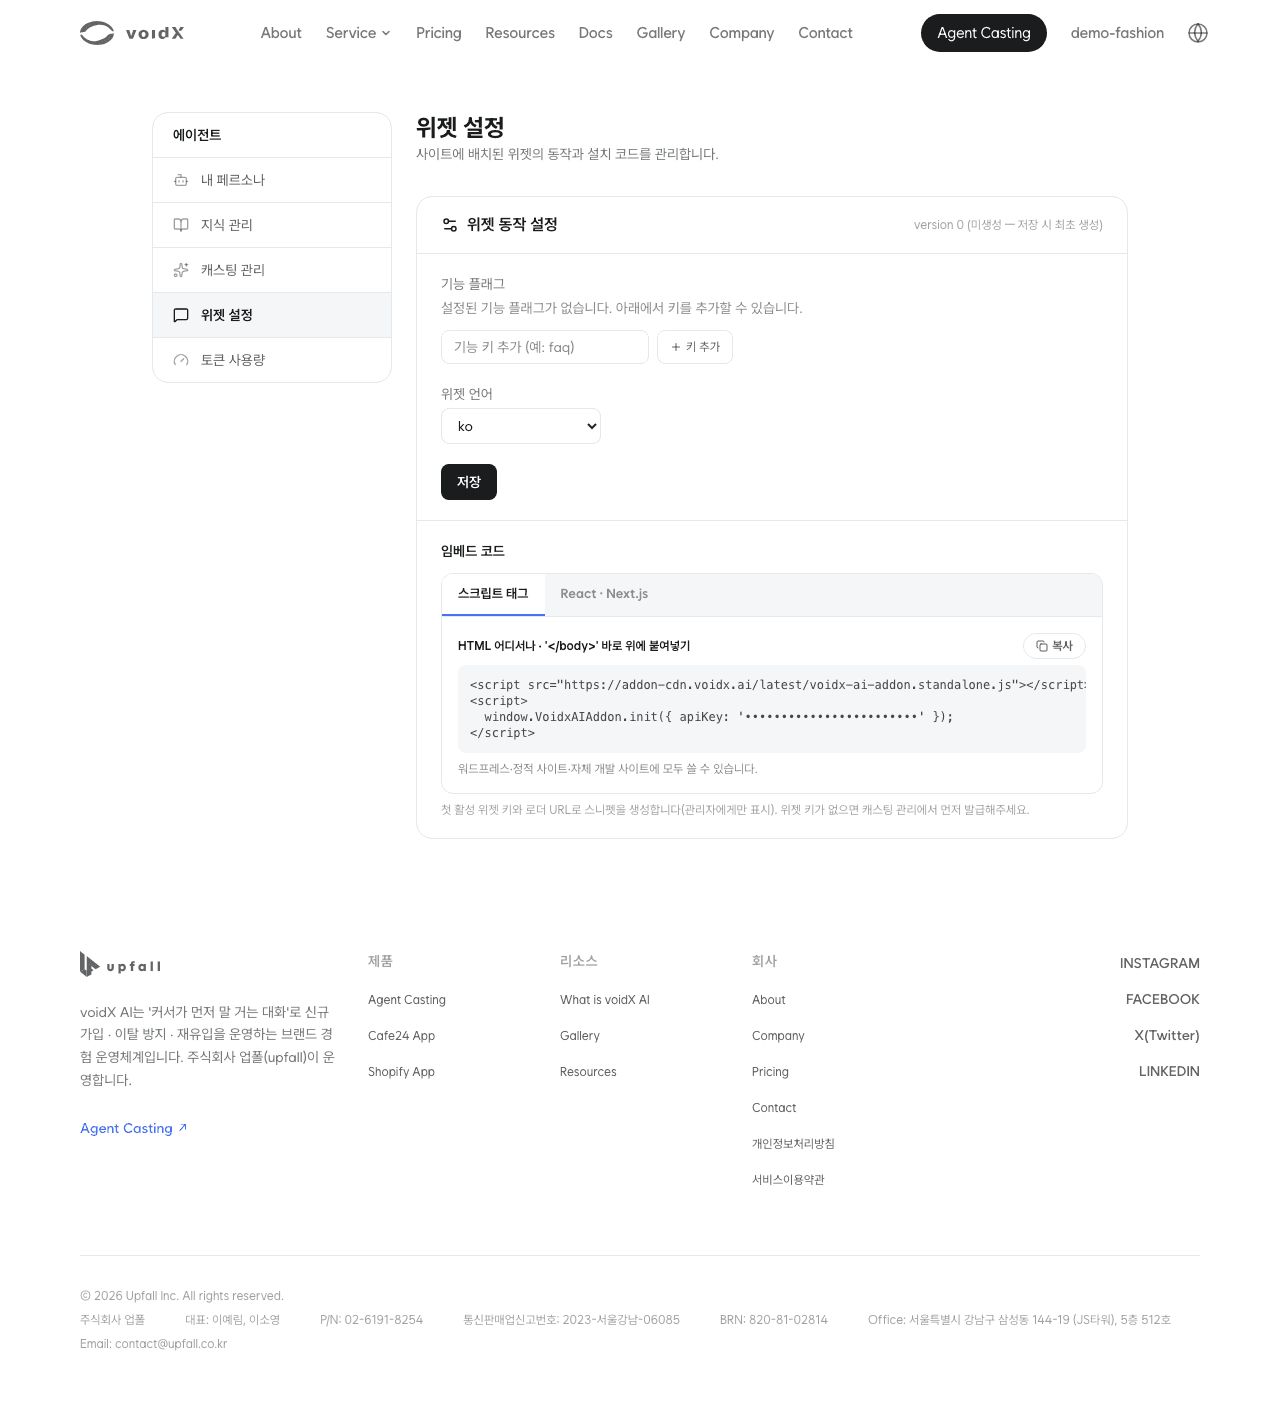The height and width of the screenshot is (1416, 1280).
Task: Click the upfall logo in footer
Action: (x=121, y=964)
